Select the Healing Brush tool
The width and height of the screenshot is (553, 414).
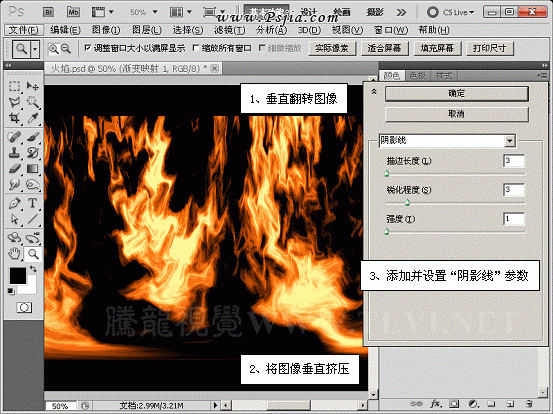click(x=14, y=136)
